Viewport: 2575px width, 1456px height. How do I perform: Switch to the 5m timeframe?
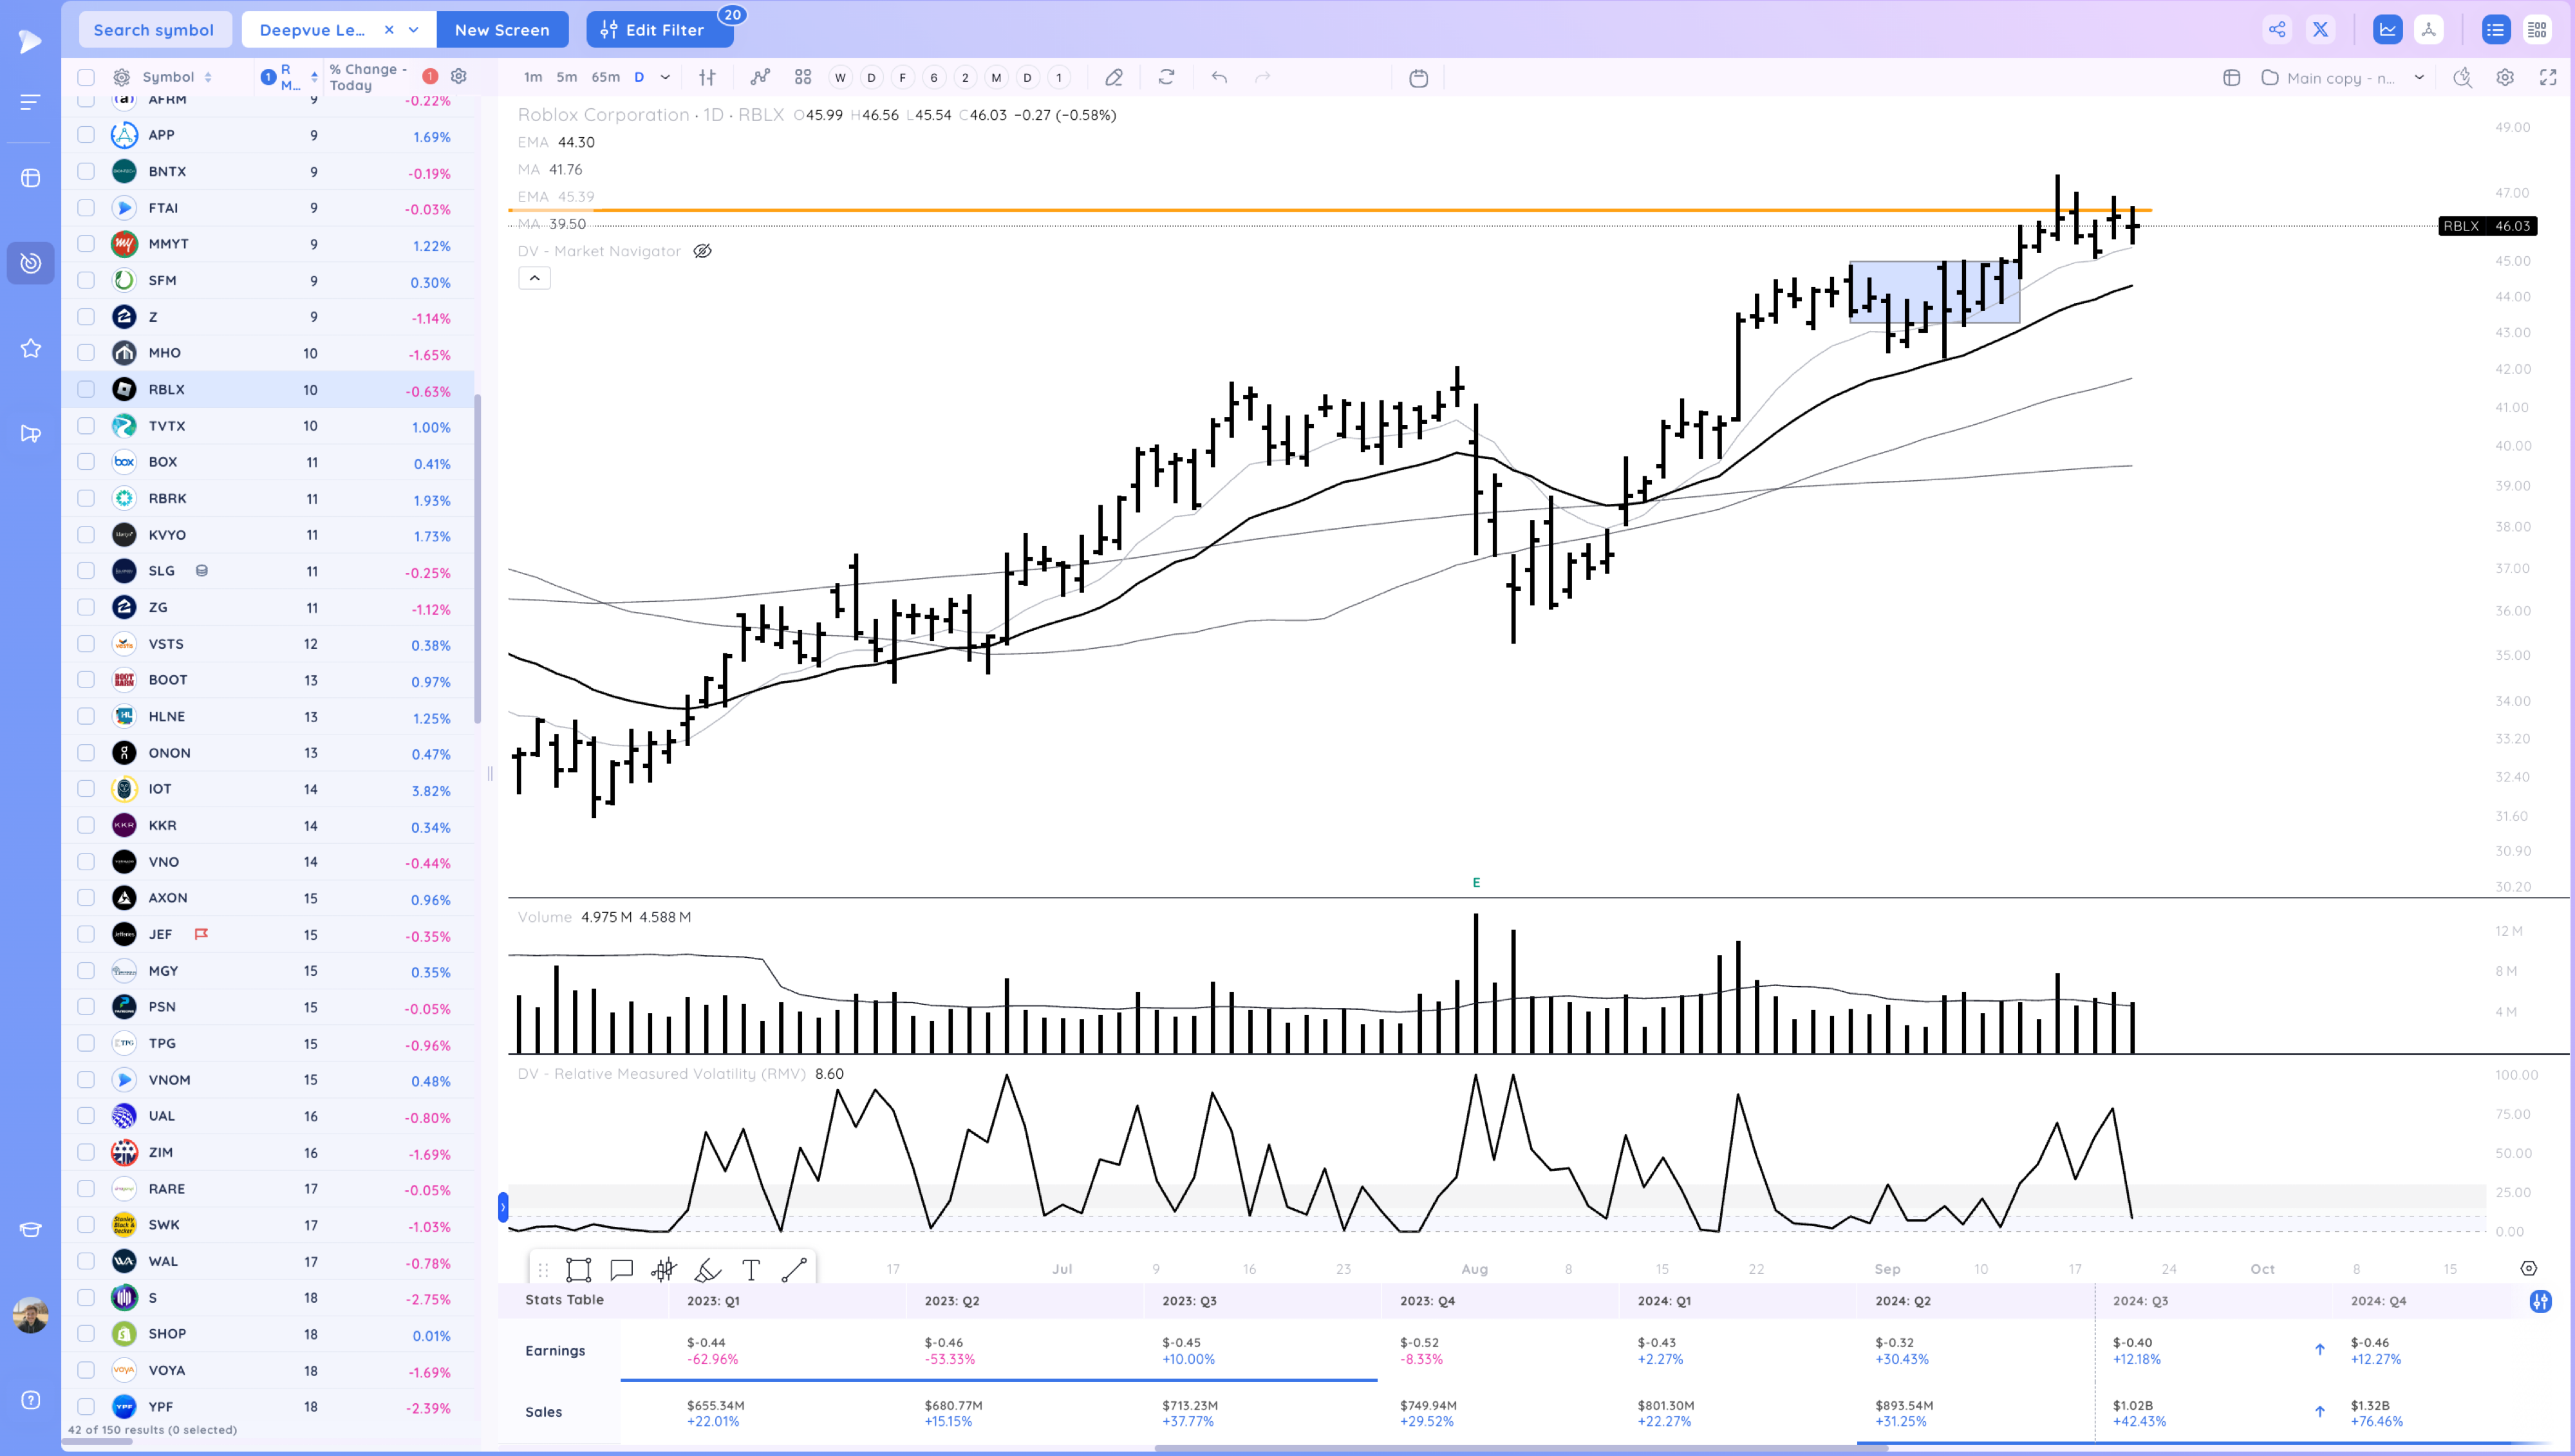coord(566,77)
